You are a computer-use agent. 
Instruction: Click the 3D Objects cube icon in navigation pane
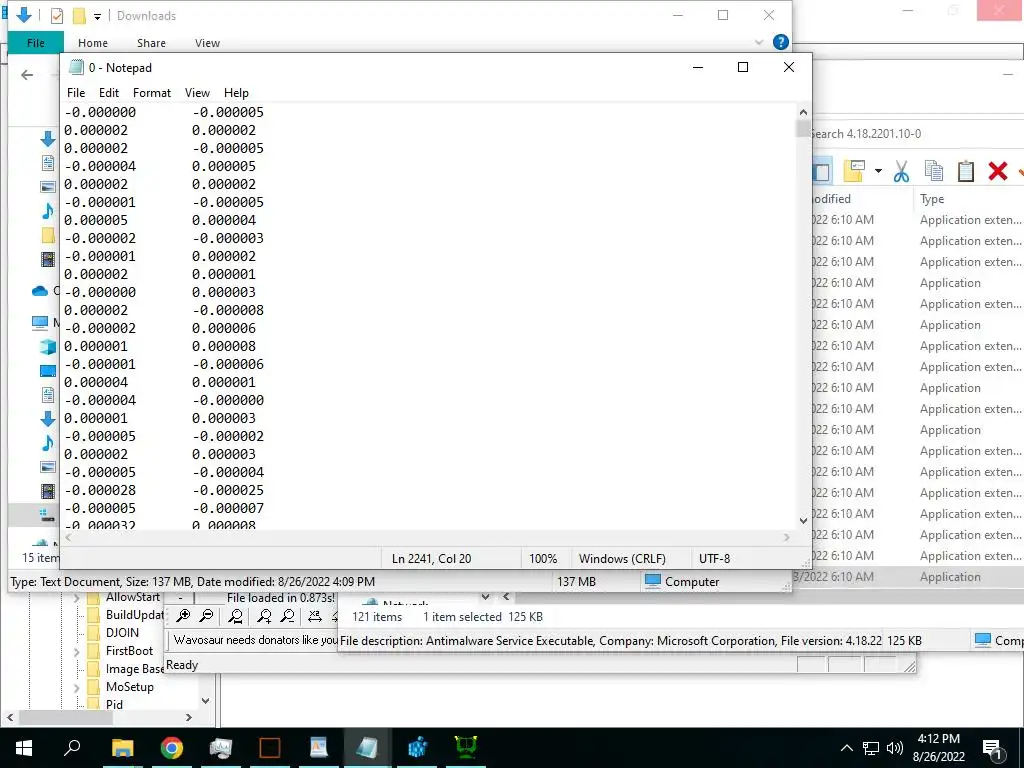(48, 347)
